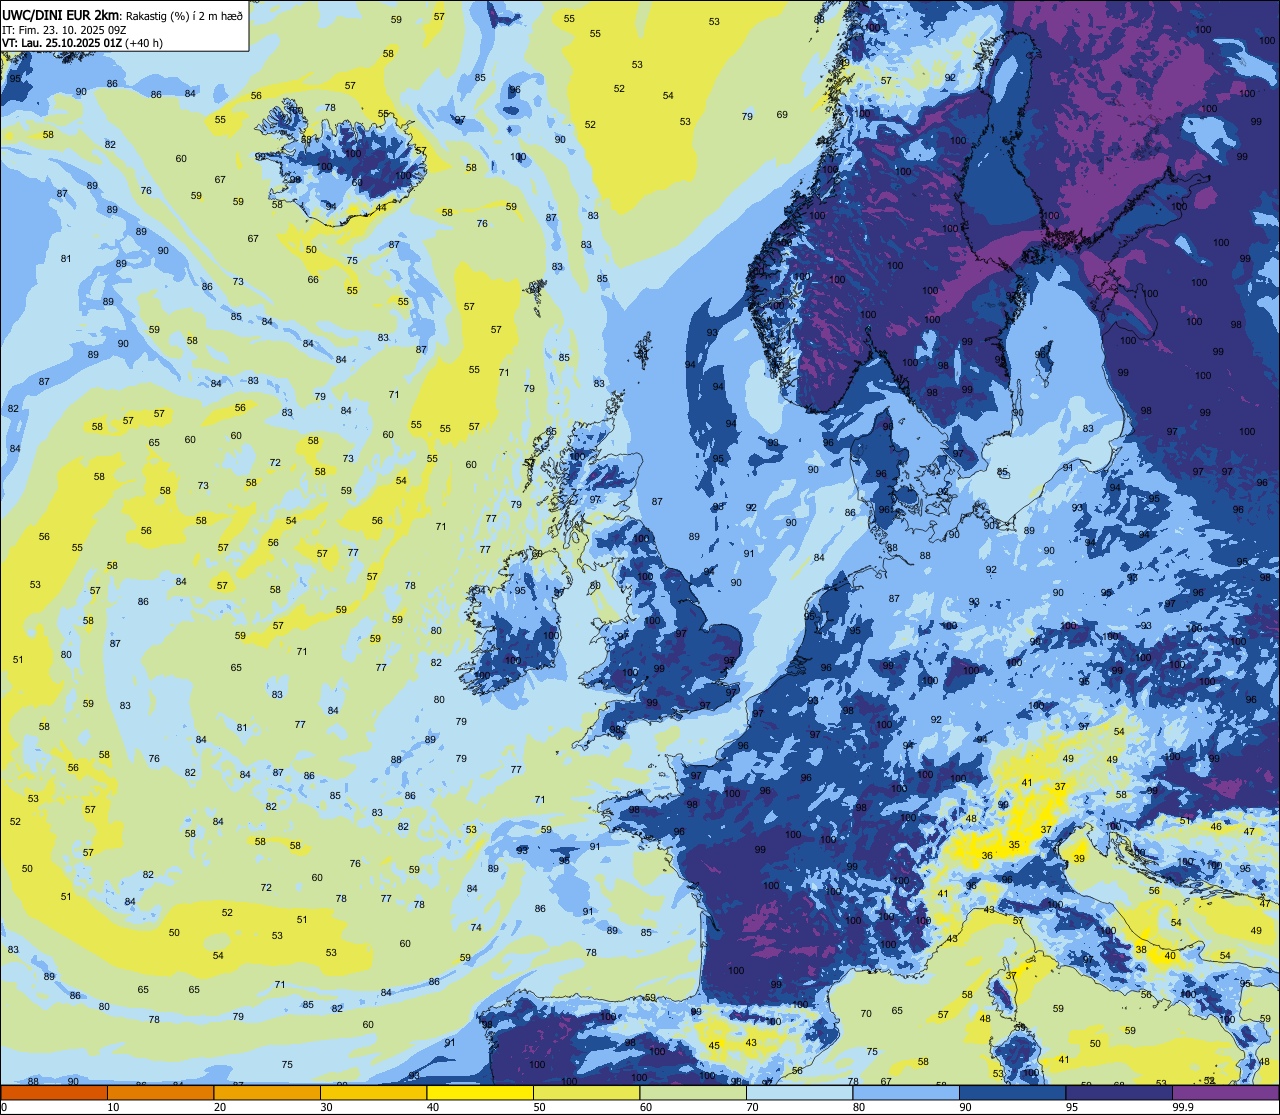Click the blue 90–95 legend swatch
Image resolution: width=1280 pixels, height=1115 pixels.
(1012, 1093)
